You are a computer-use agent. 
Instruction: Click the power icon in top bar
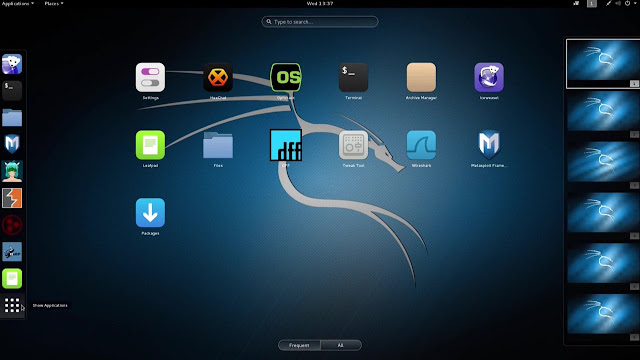[x=627, y=3]
